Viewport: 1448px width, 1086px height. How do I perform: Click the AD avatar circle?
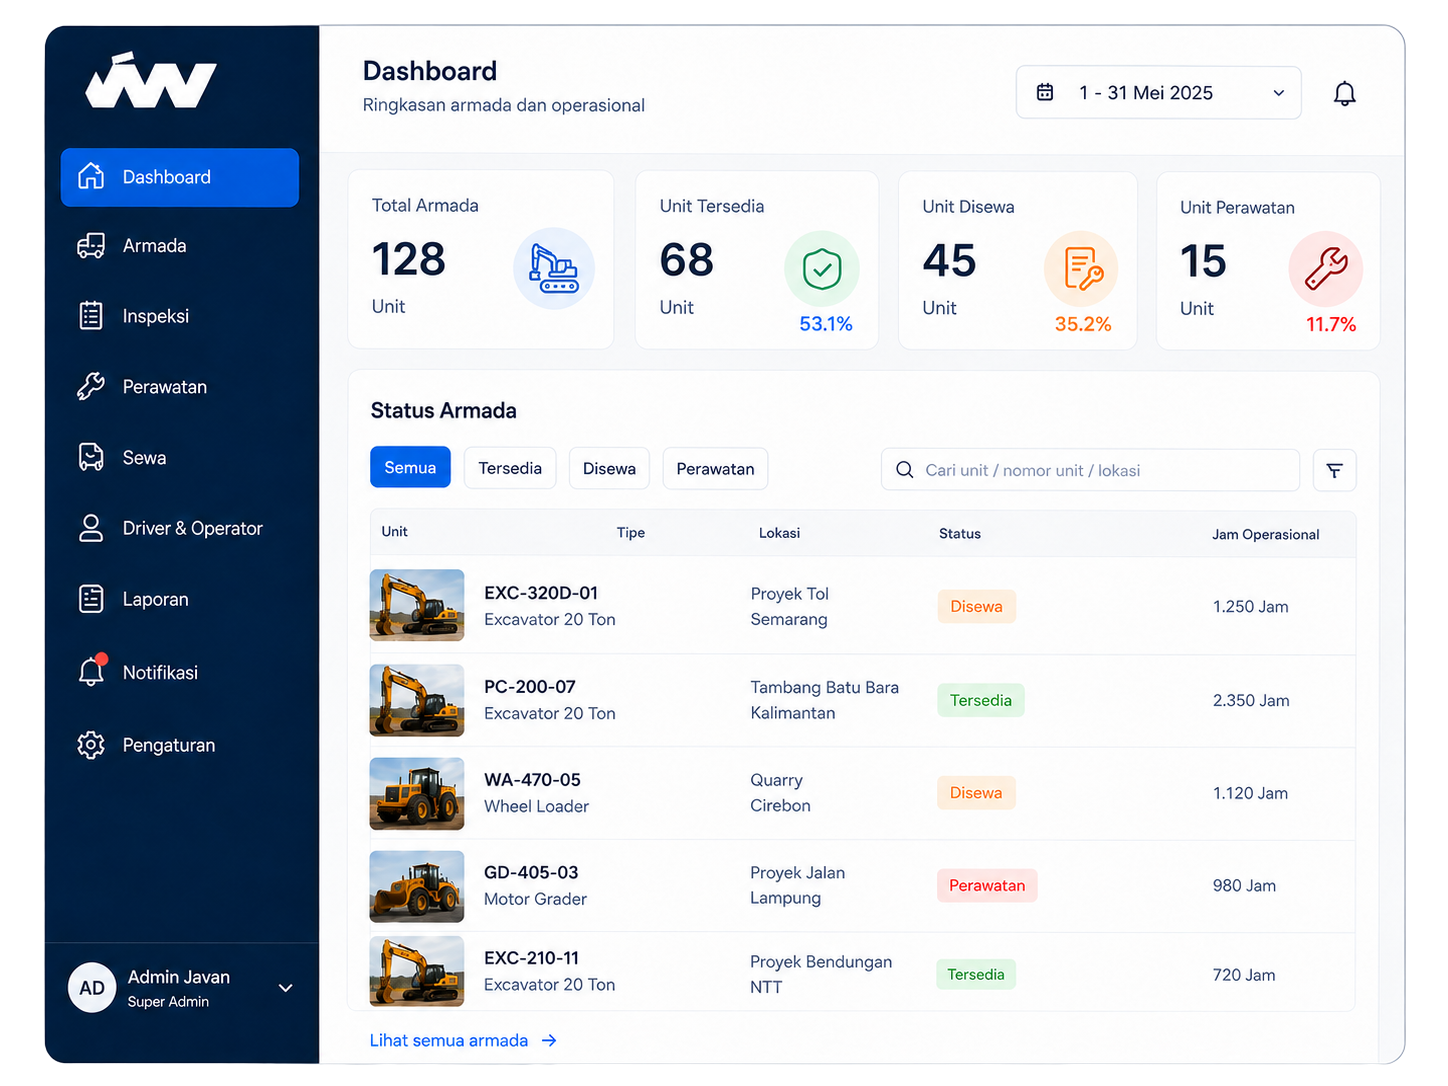point(92,988)
